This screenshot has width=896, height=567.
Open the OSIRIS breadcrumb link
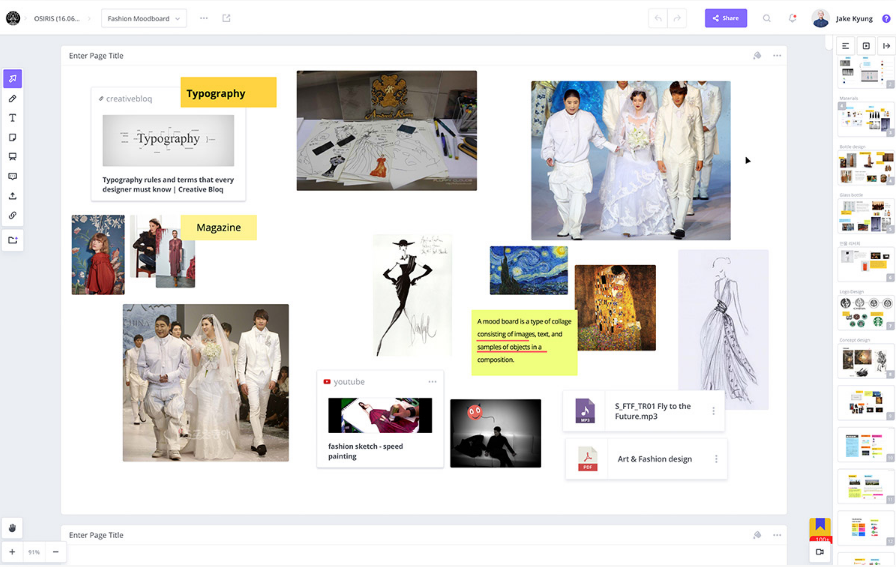(x=57, y=18)
